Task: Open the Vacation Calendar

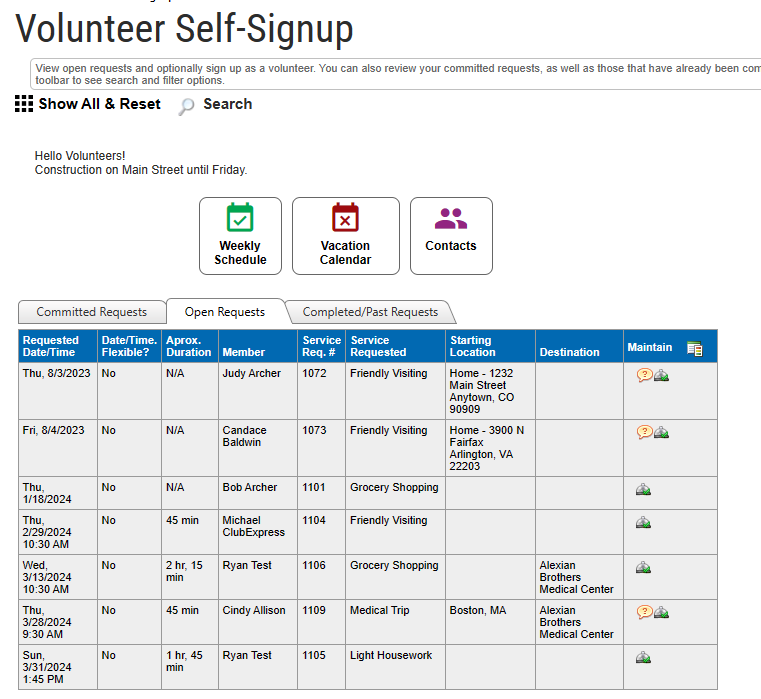Action: 345,236
